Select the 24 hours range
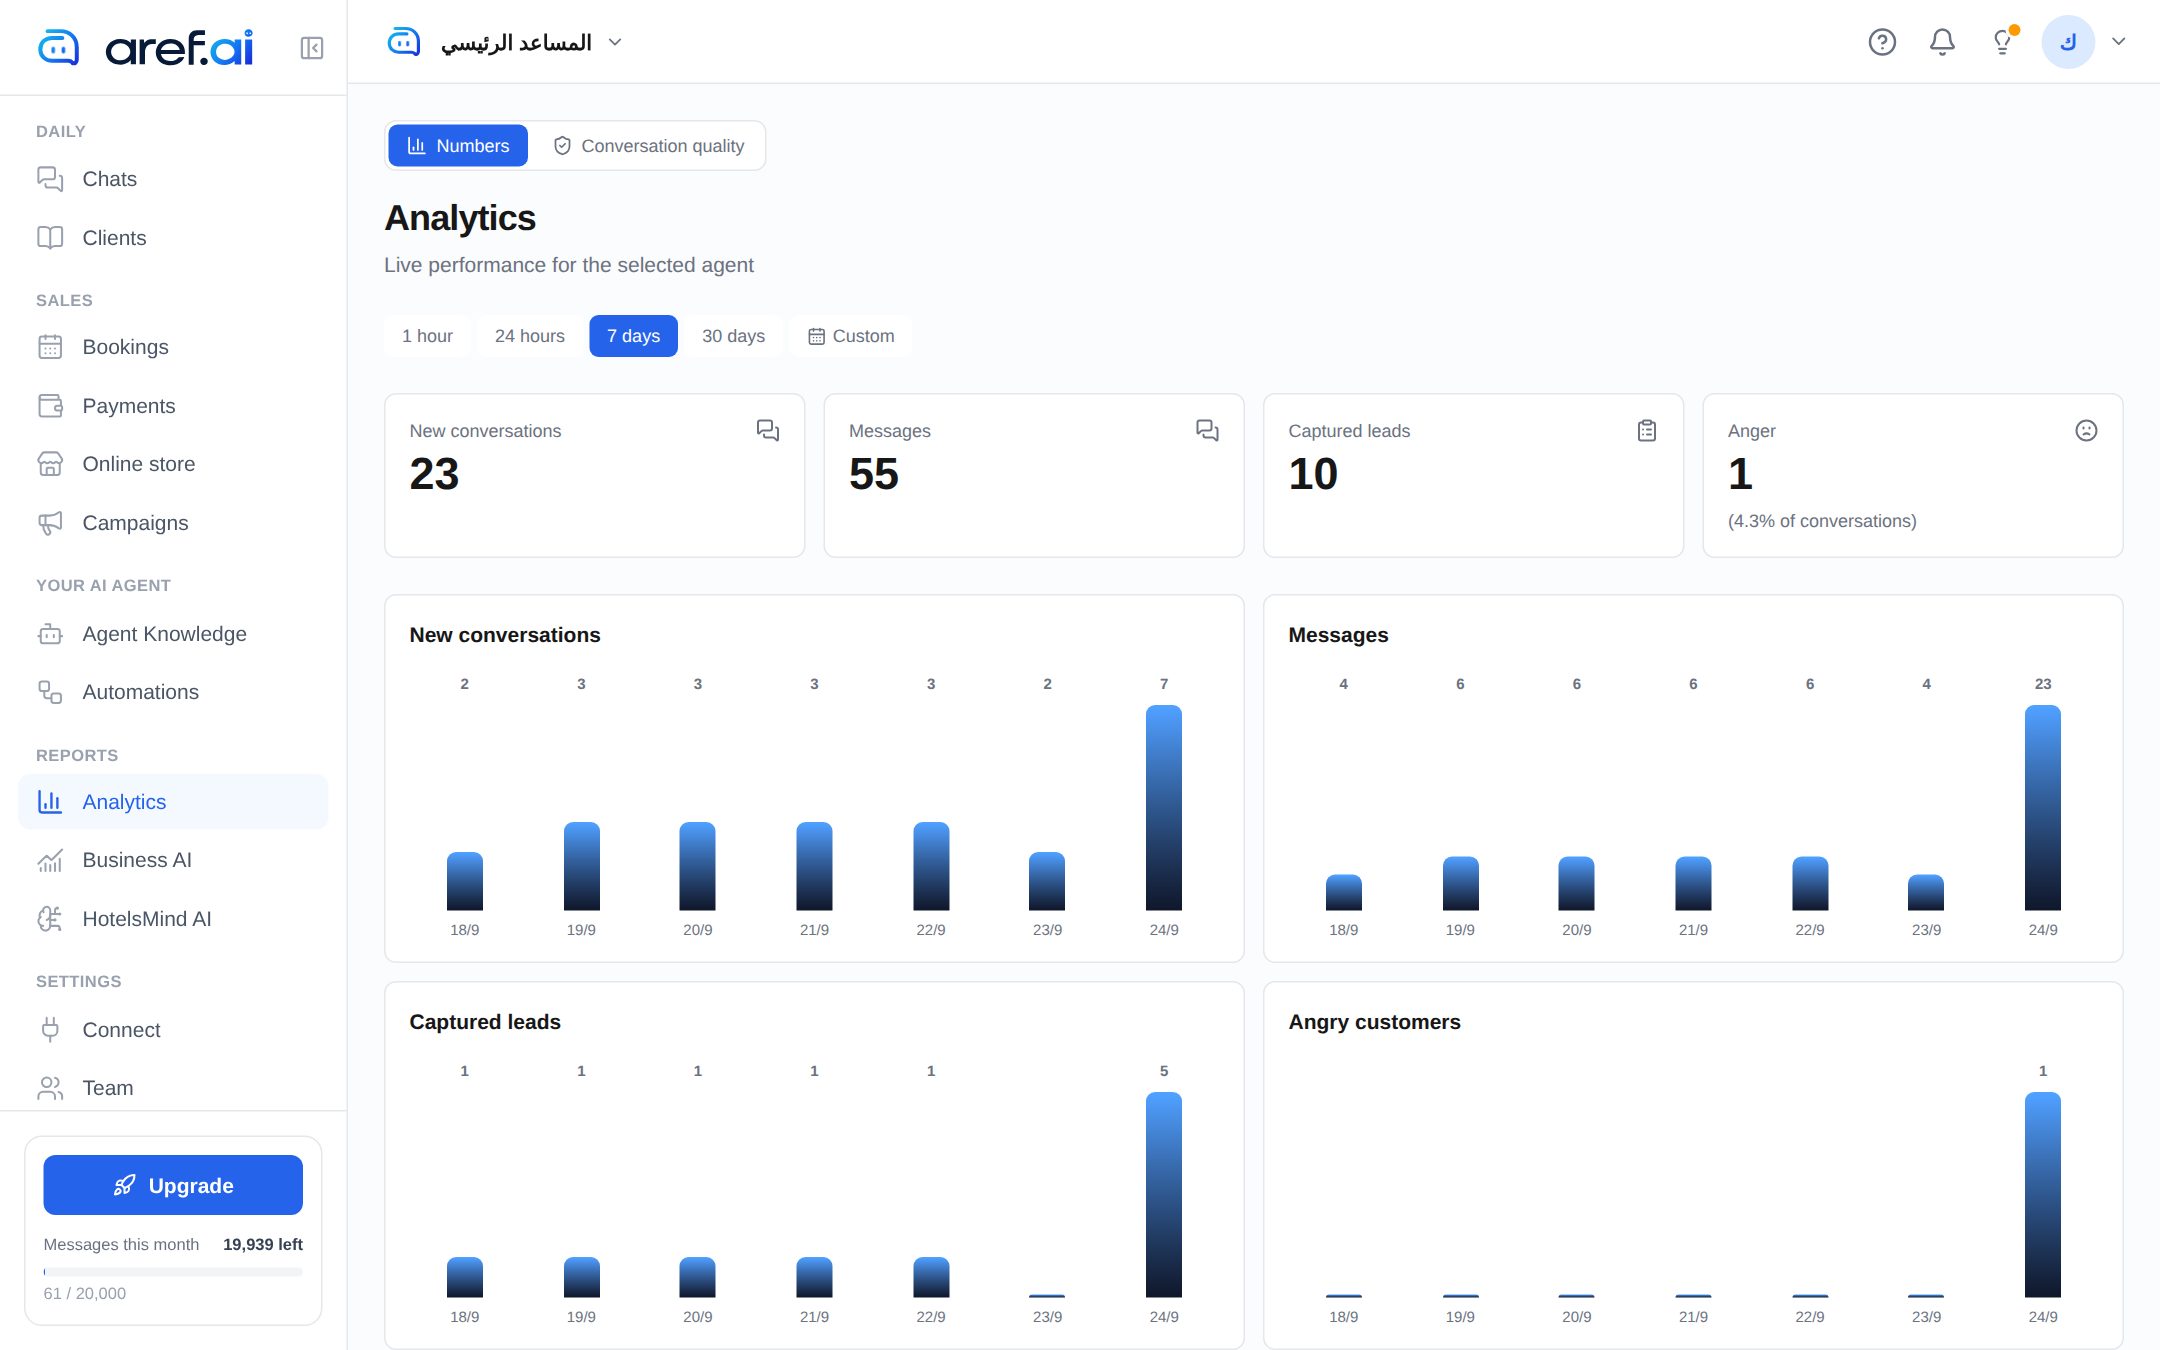2160x1350 pixels. point(530,336)
